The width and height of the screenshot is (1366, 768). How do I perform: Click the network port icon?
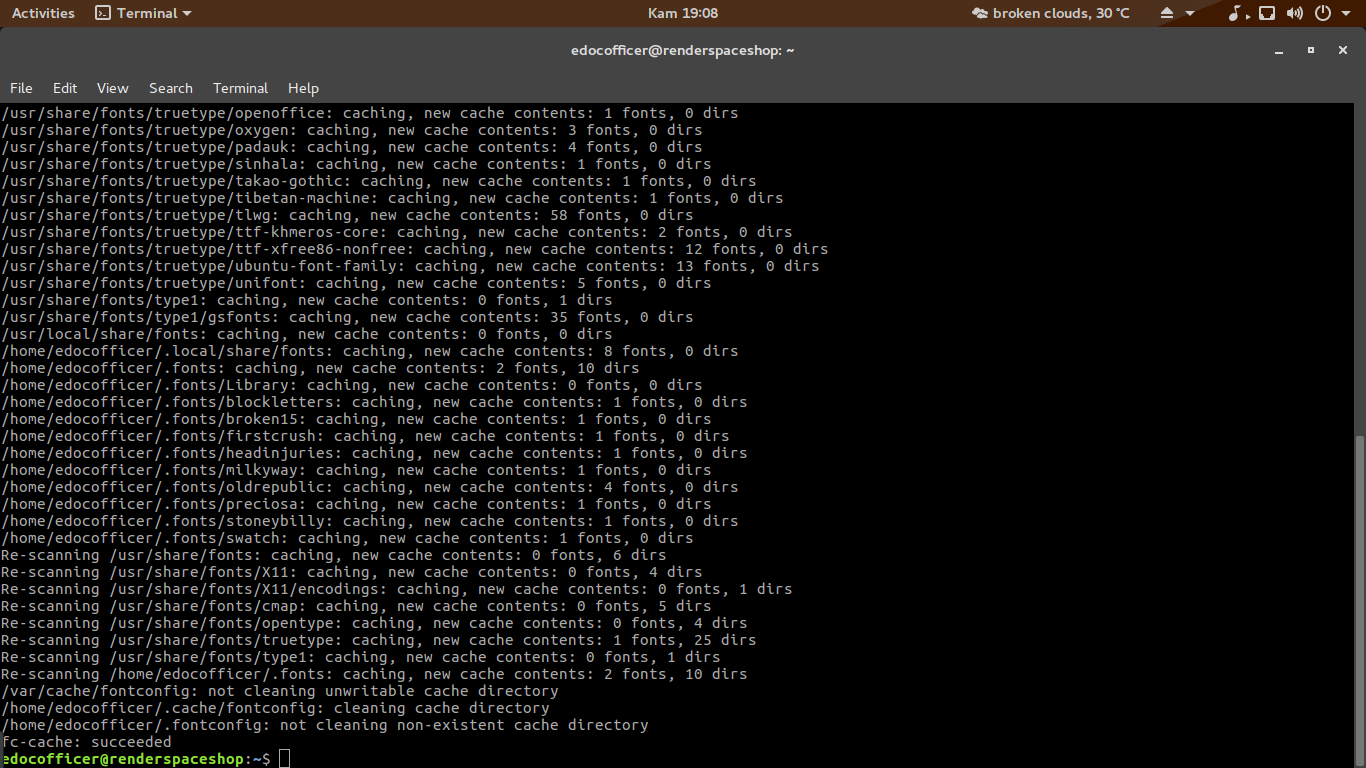[x=1267, y=13]
